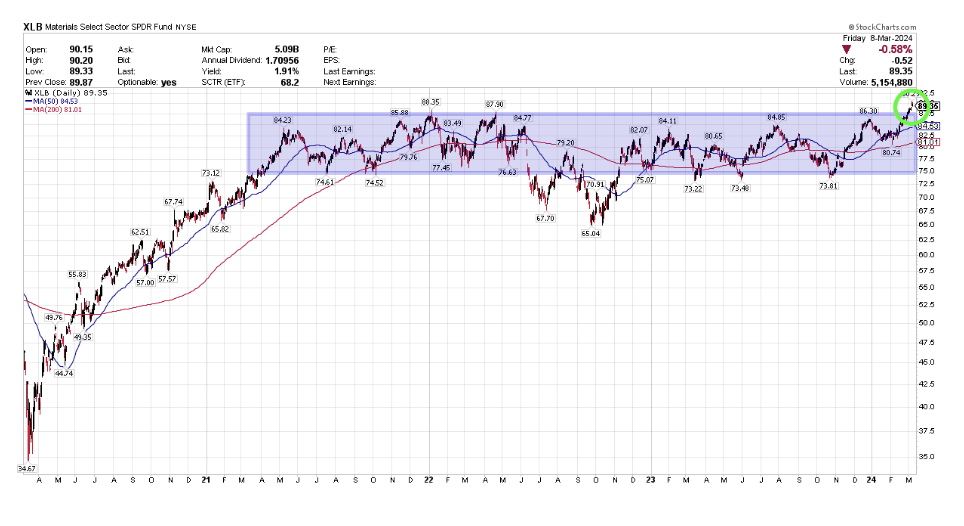The width and height of the screenshot is (964, 526).
Task: Click the 80.74 price label
Action: coord(891,152)
